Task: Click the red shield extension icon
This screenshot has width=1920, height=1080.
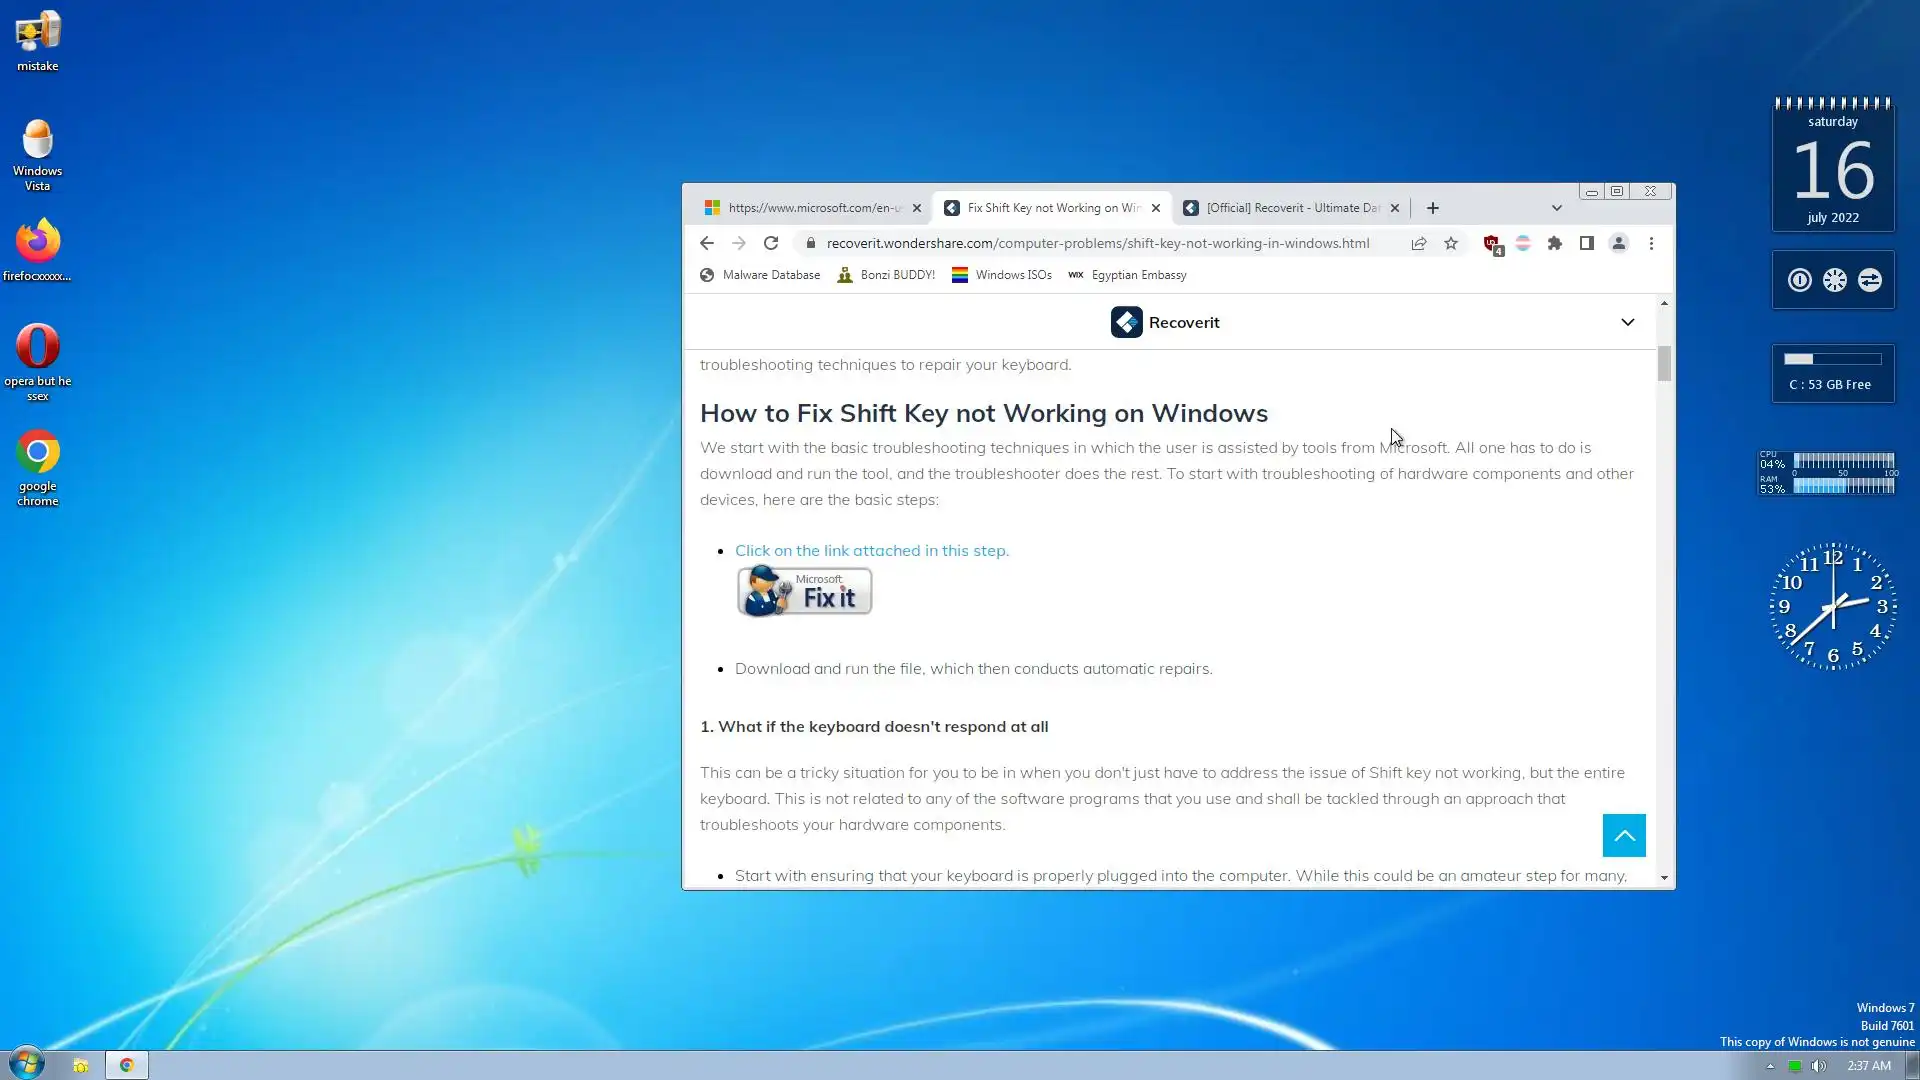Action: pyautogui.click(x=1491, y=243)
